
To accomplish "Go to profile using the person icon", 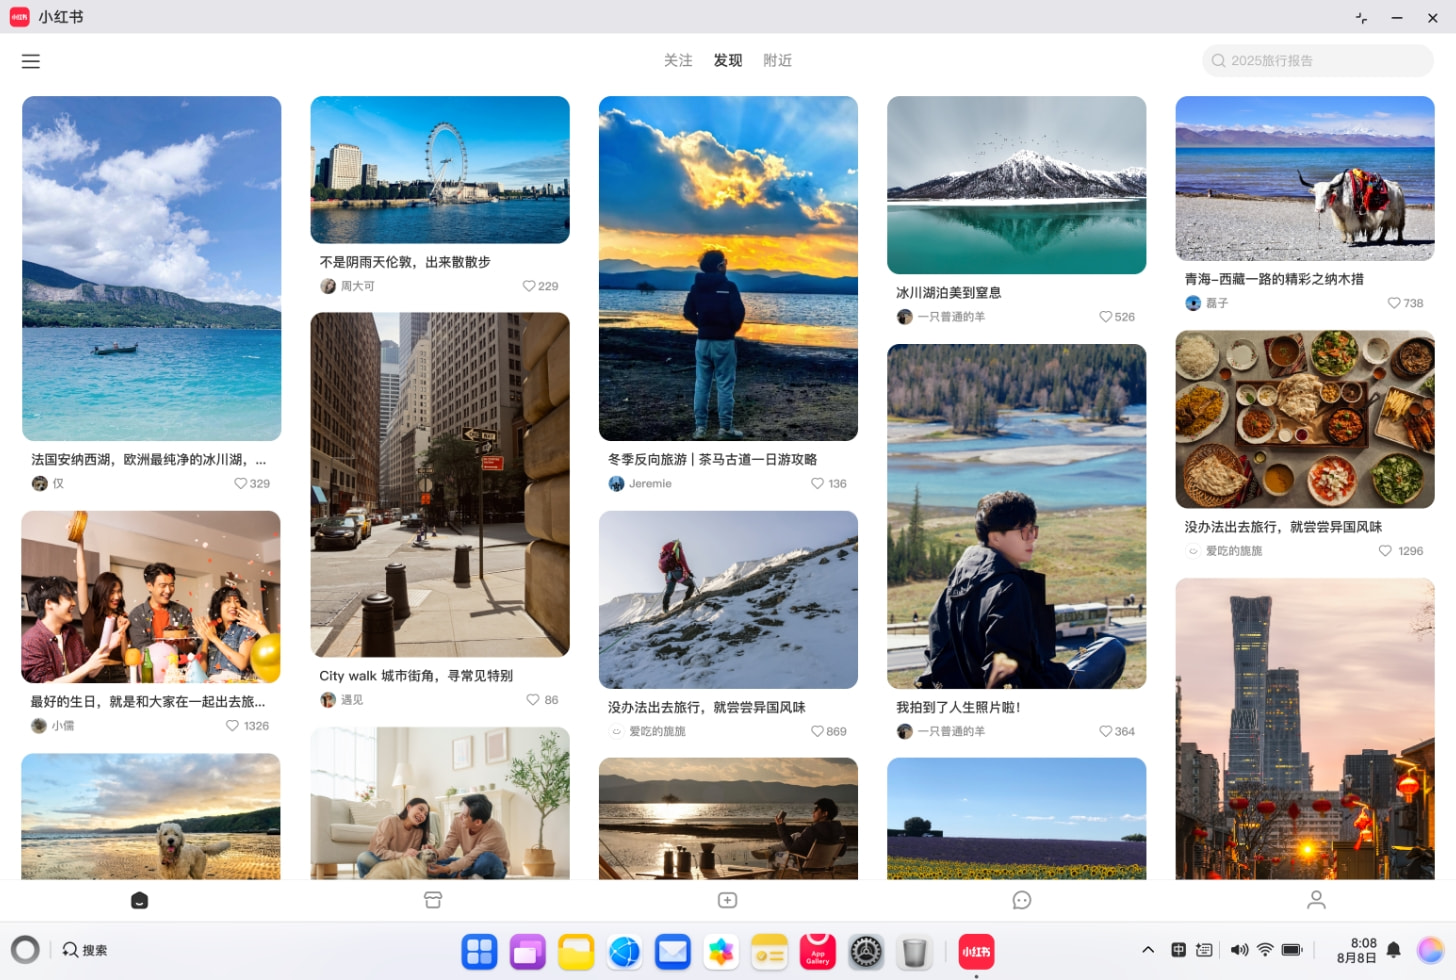I will tap(1317, 900).
